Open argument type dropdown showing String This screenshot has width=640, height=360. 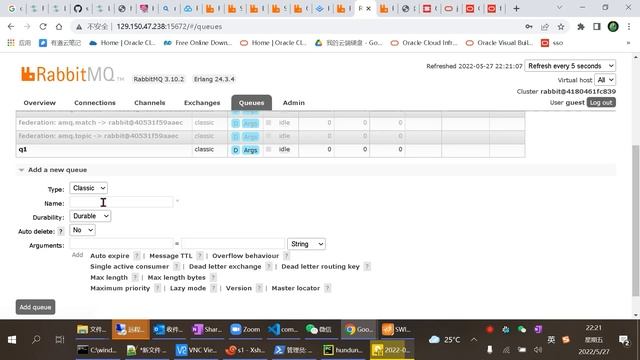pos(307,244)
